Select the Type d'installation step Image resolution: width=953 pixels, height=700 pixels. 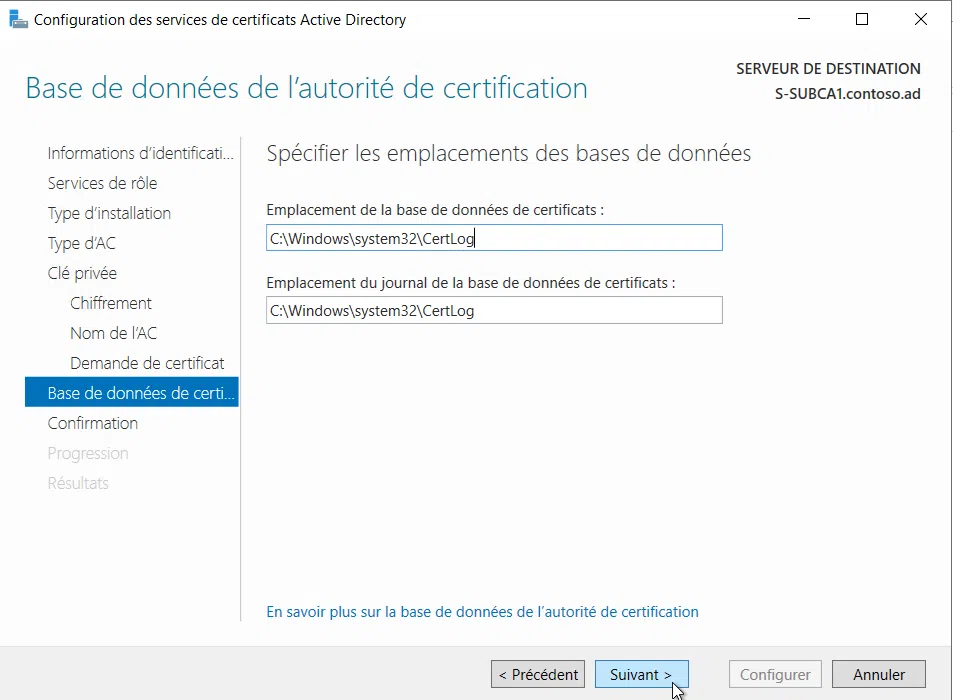pos(108,212)
